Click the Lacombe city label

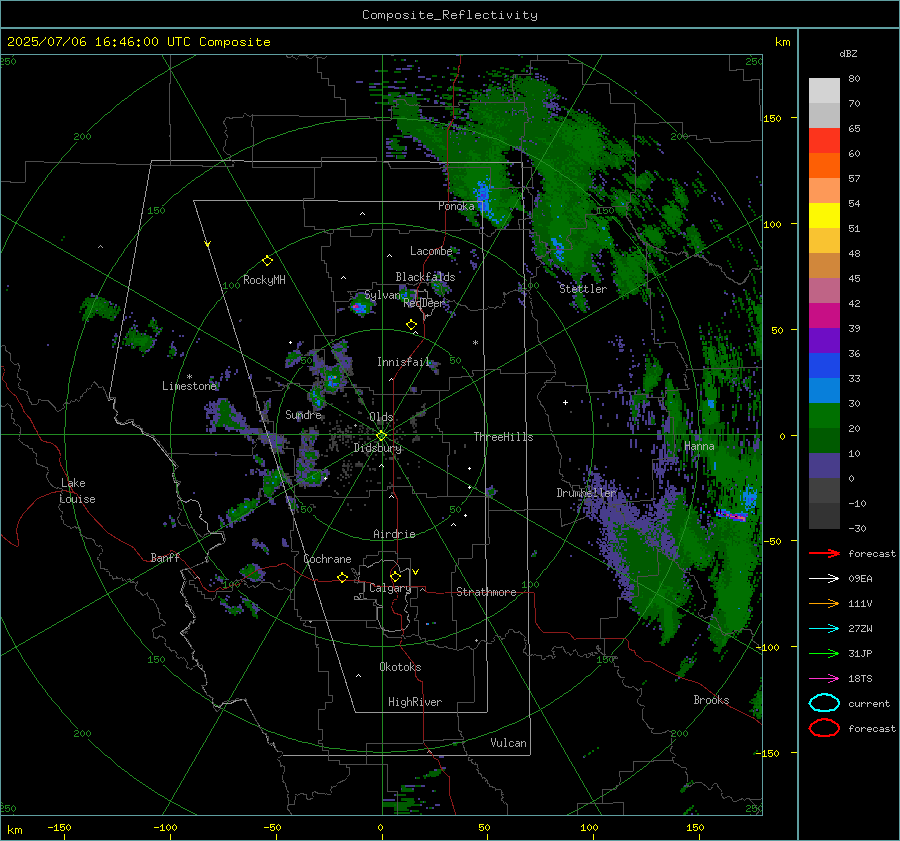coord(431,251)
